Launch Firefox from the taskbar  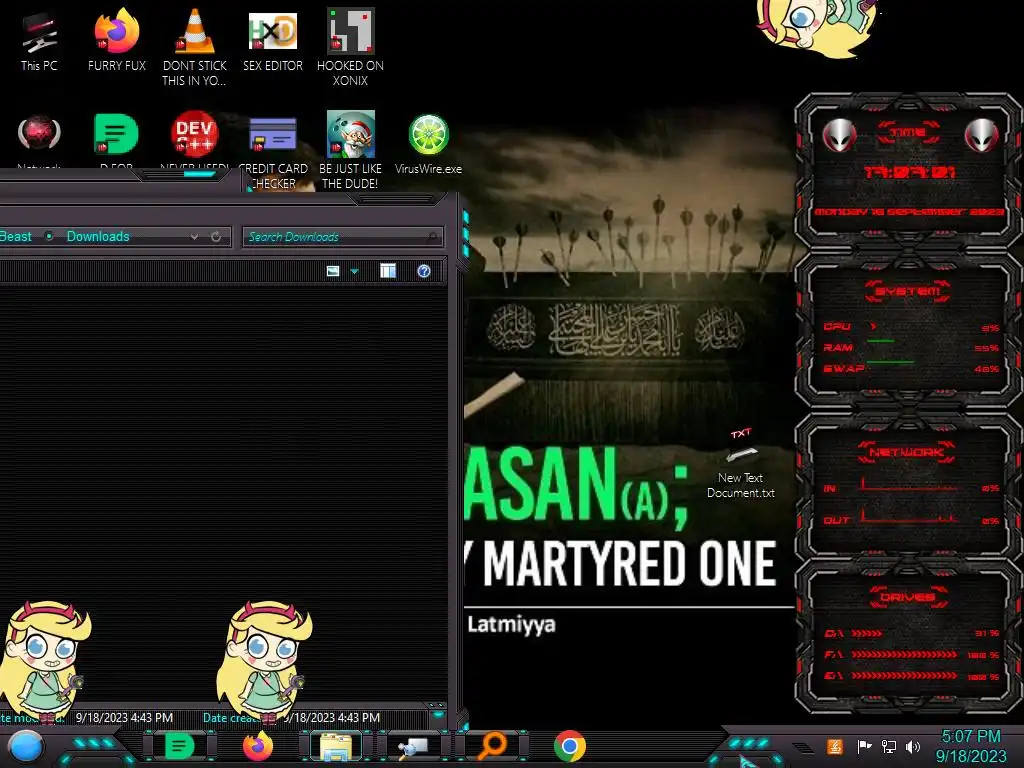[257, 746]
